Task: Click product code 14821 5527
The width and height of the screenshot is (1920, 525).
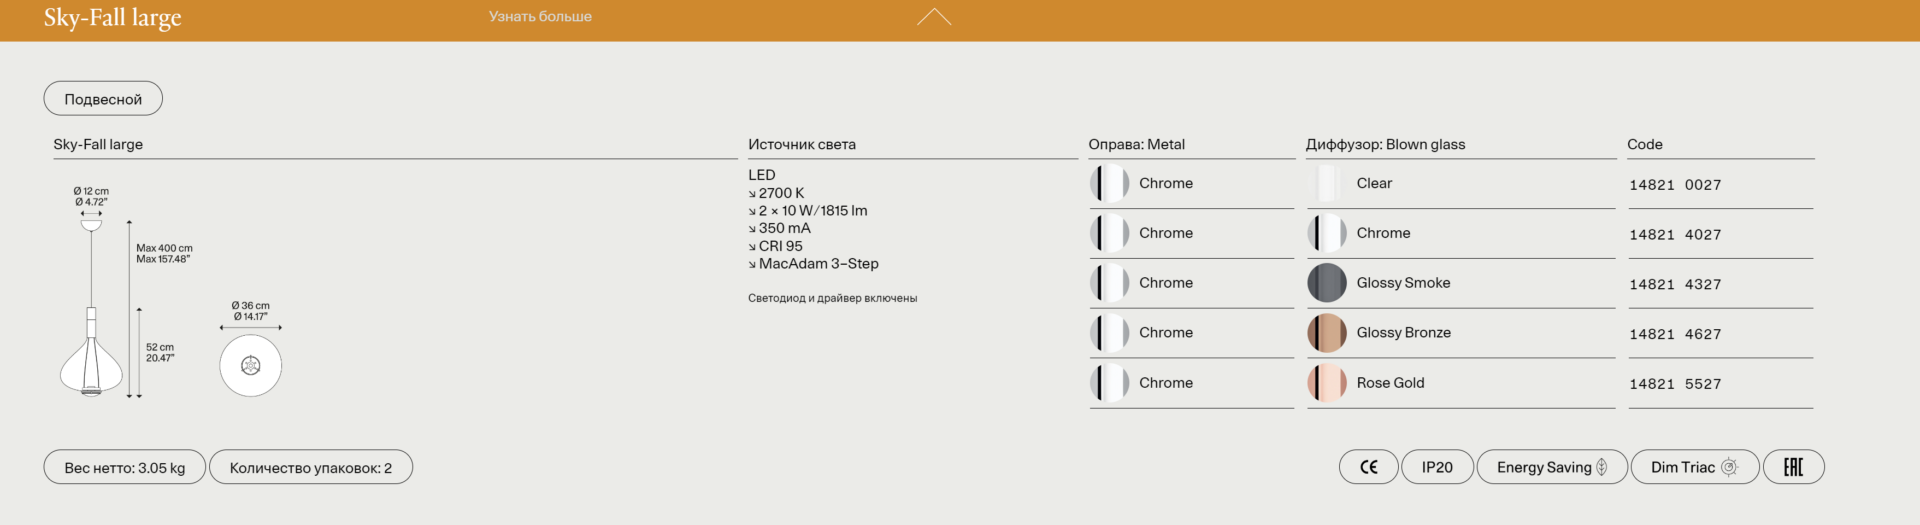Action: (1675, 384)
